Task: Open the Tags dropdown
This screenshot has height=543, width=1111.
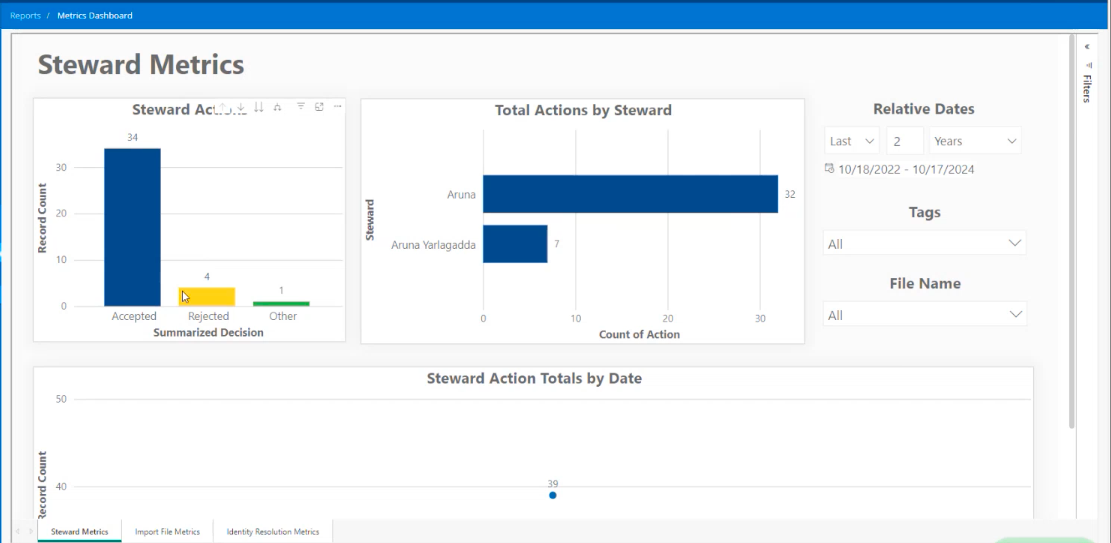Action: point(925,243)
